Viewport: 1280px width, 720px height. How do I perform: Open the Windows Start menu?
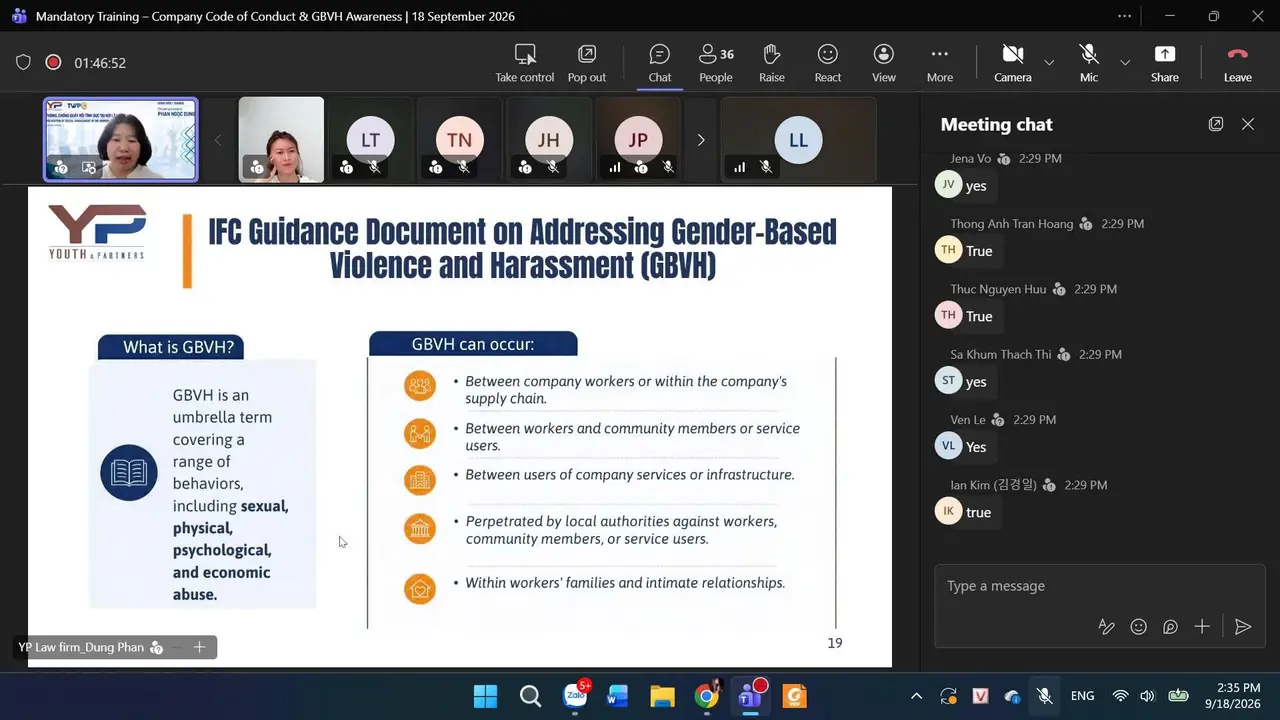point(485,696)
